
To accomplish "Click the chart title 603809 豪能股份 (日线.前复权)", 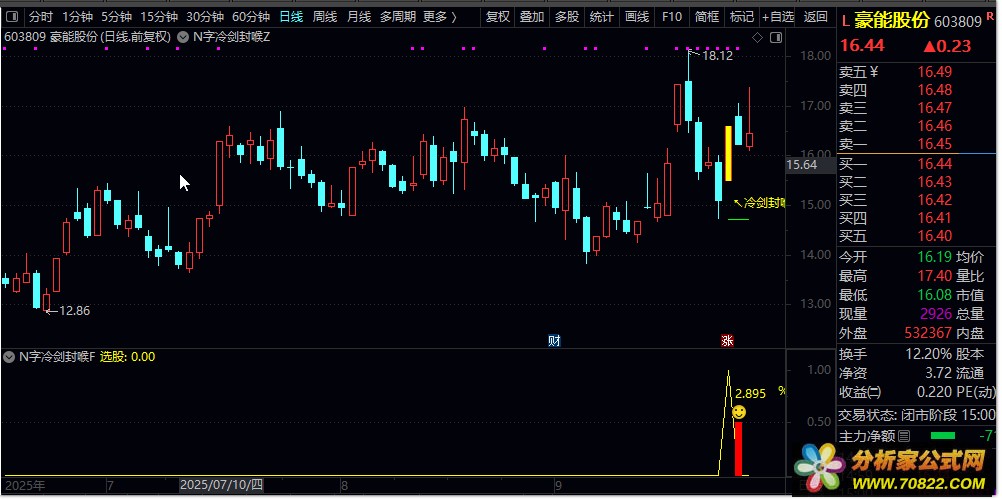I will (88, 37).
